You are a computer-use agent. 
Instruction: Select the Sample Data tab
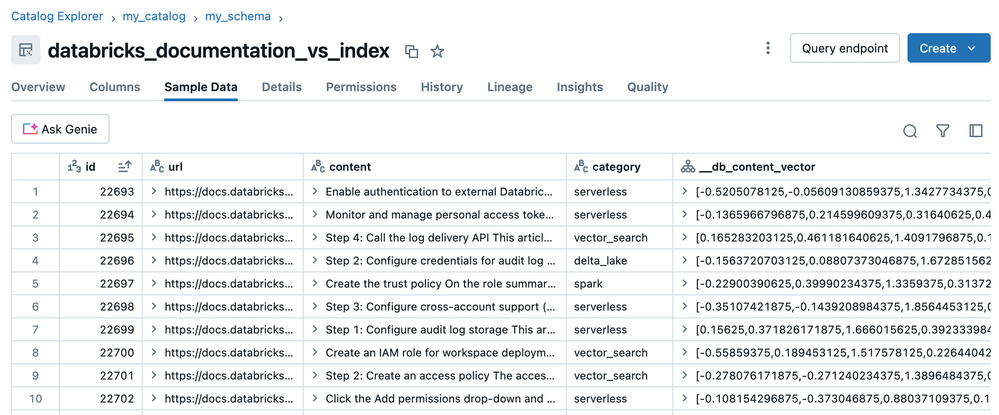tap(201, 87)
